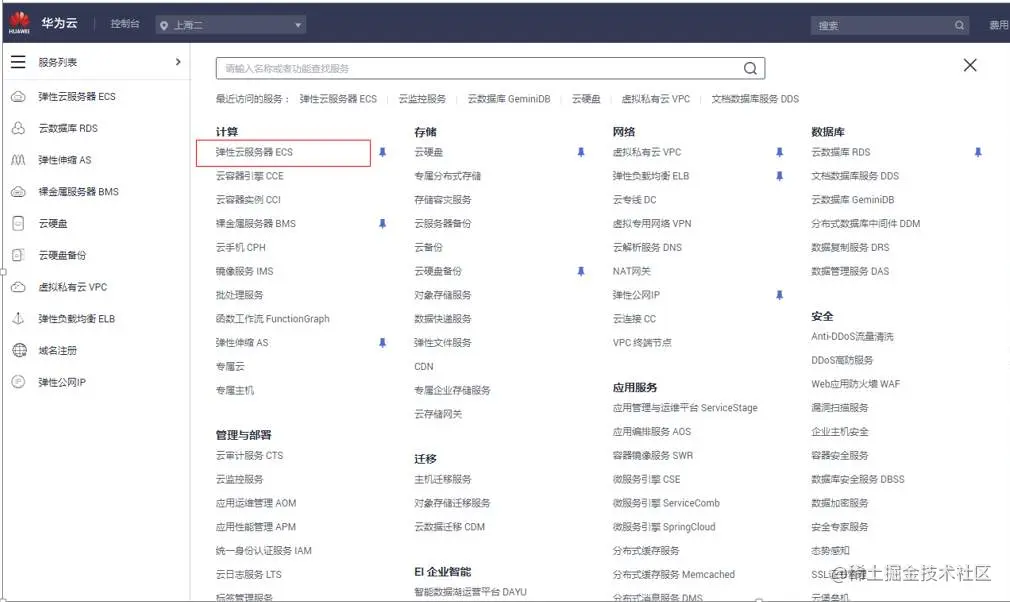Open 智能数据湖运营平台 DAYU
The height and width of the screenshot is (602, 1010).
470,592
